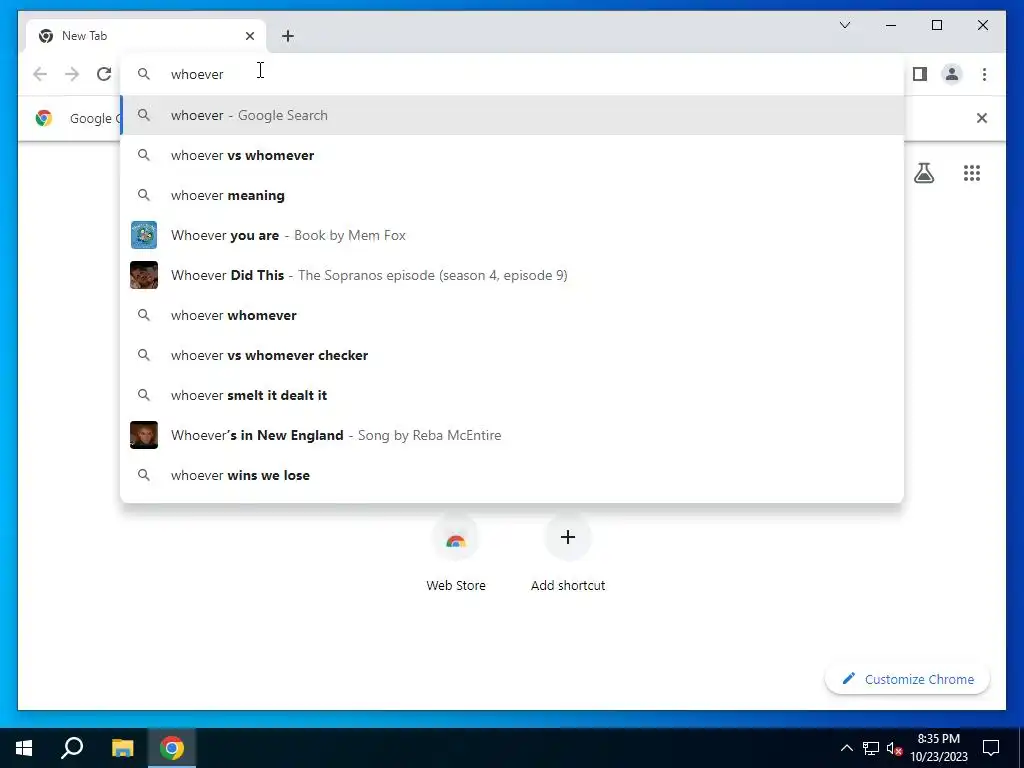Click the Sopranos episode thumbnail
Screen dimensions: 1024x768
pyautogui.click(x=144, y=275)
